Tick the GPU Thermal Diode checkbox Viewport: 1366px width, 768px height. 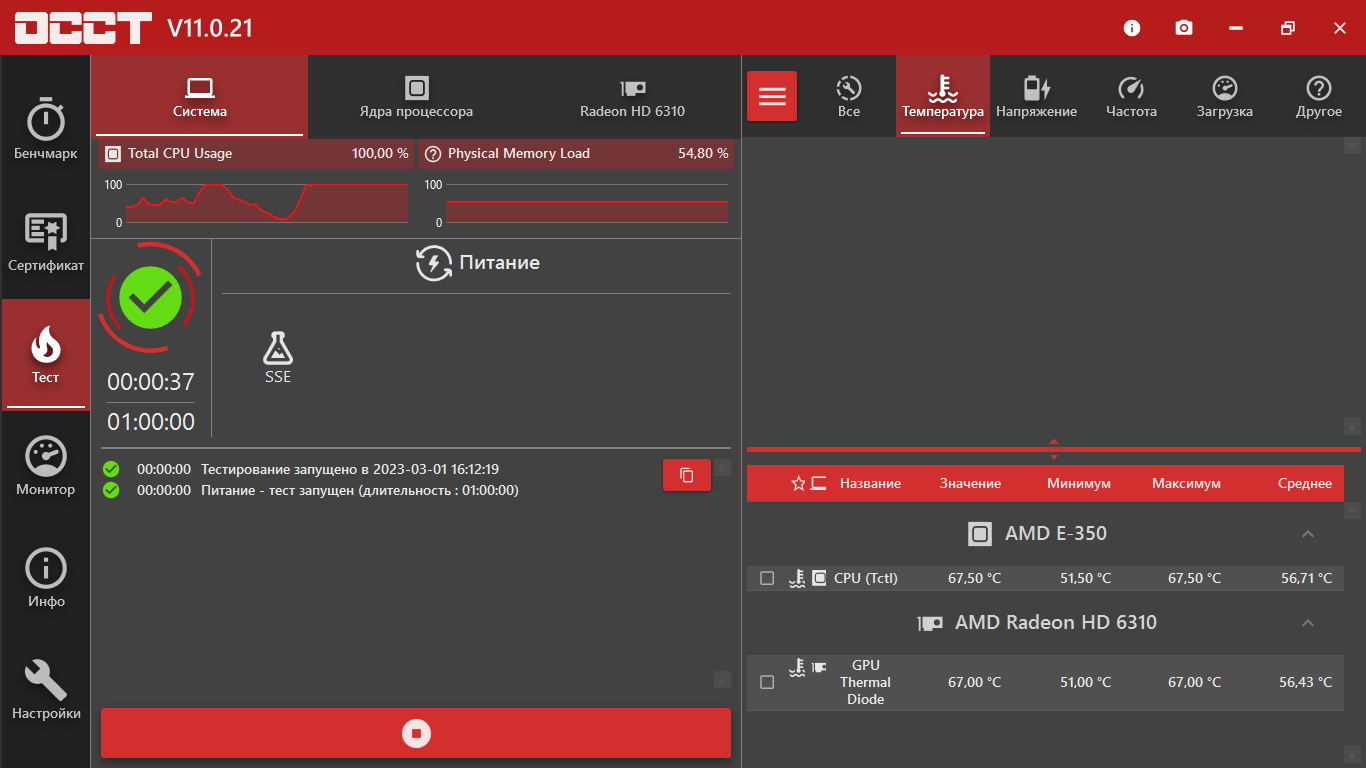(767, 682)
